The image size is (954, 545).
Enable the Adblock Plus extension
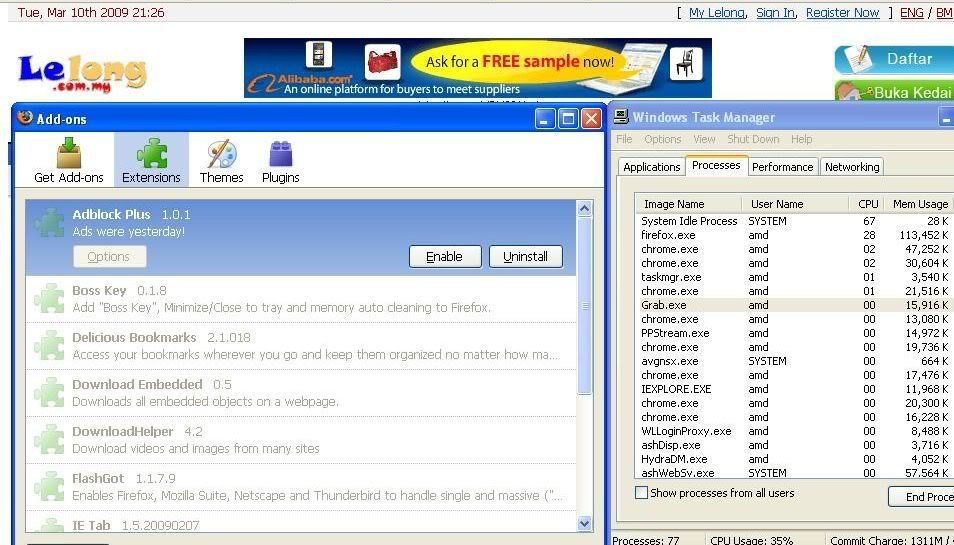click(x=444, y=257)
